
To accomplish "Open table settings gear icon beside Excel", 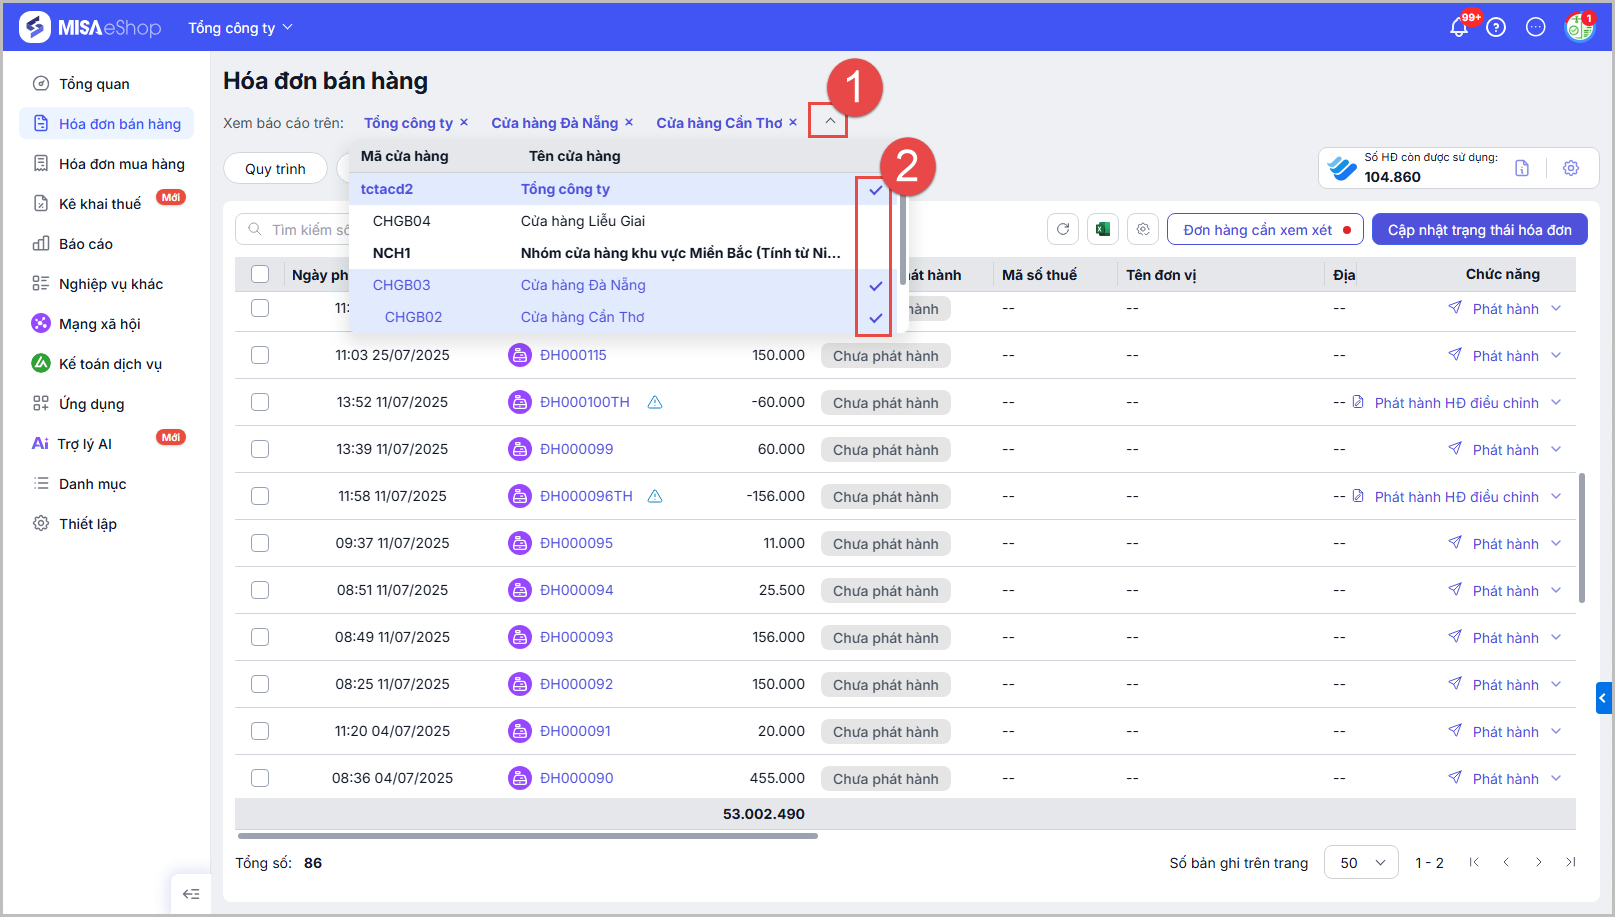I will (1143, 230).
